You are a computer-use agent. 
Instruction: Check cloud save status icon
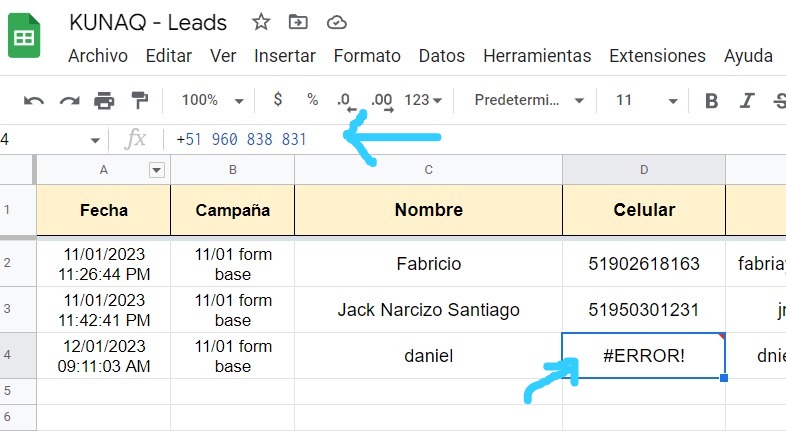coord(336,23)
